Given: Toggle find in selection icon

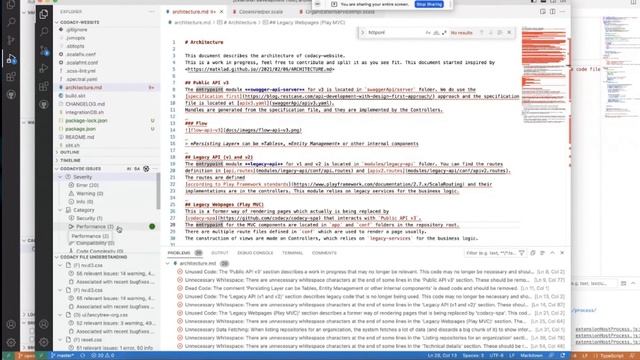Looking at the screenshot, I should pos(500,32).
